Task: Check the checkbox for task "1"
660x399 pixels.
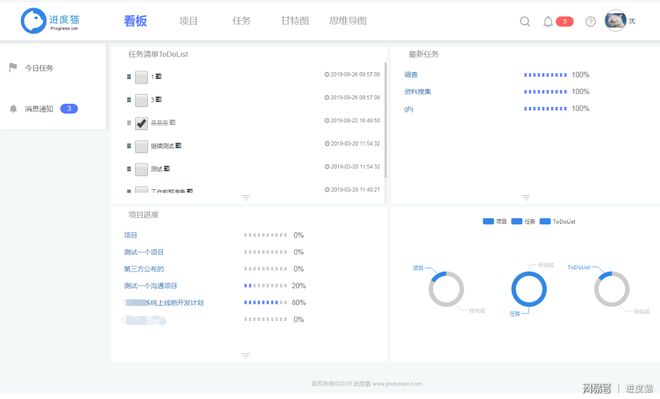Action: coord(141,77)
